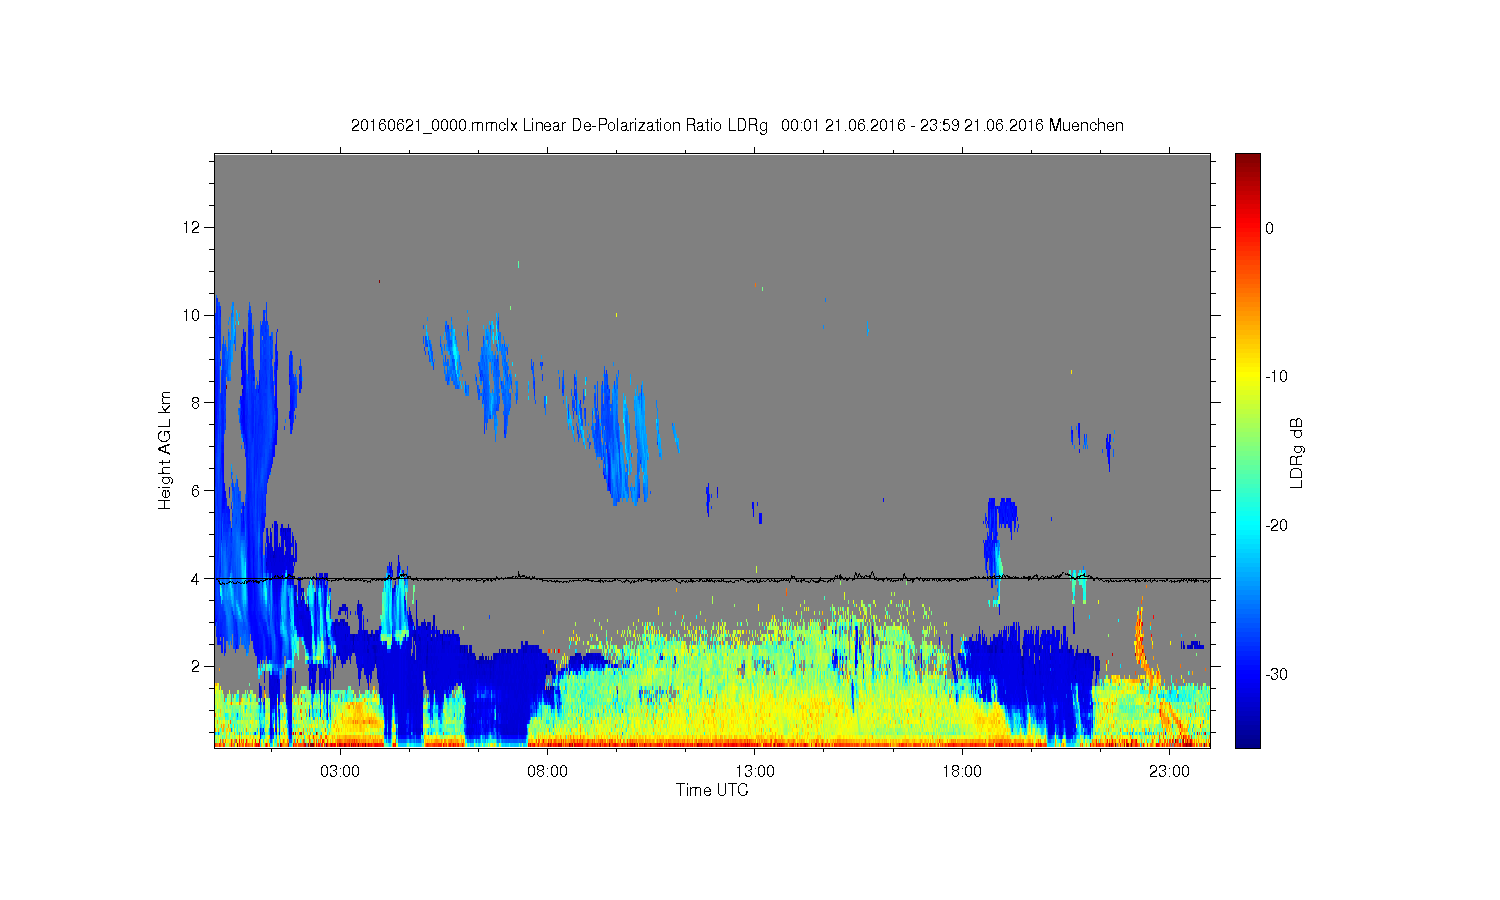Click the 'LDRg dB' colorbar label

click(1297, 452)
